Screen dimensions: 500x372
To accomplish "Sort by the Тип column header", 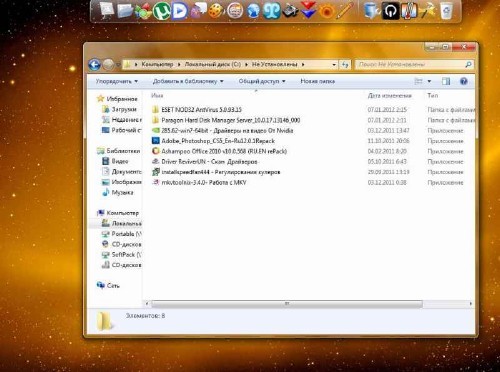I will tap(433, 96).
